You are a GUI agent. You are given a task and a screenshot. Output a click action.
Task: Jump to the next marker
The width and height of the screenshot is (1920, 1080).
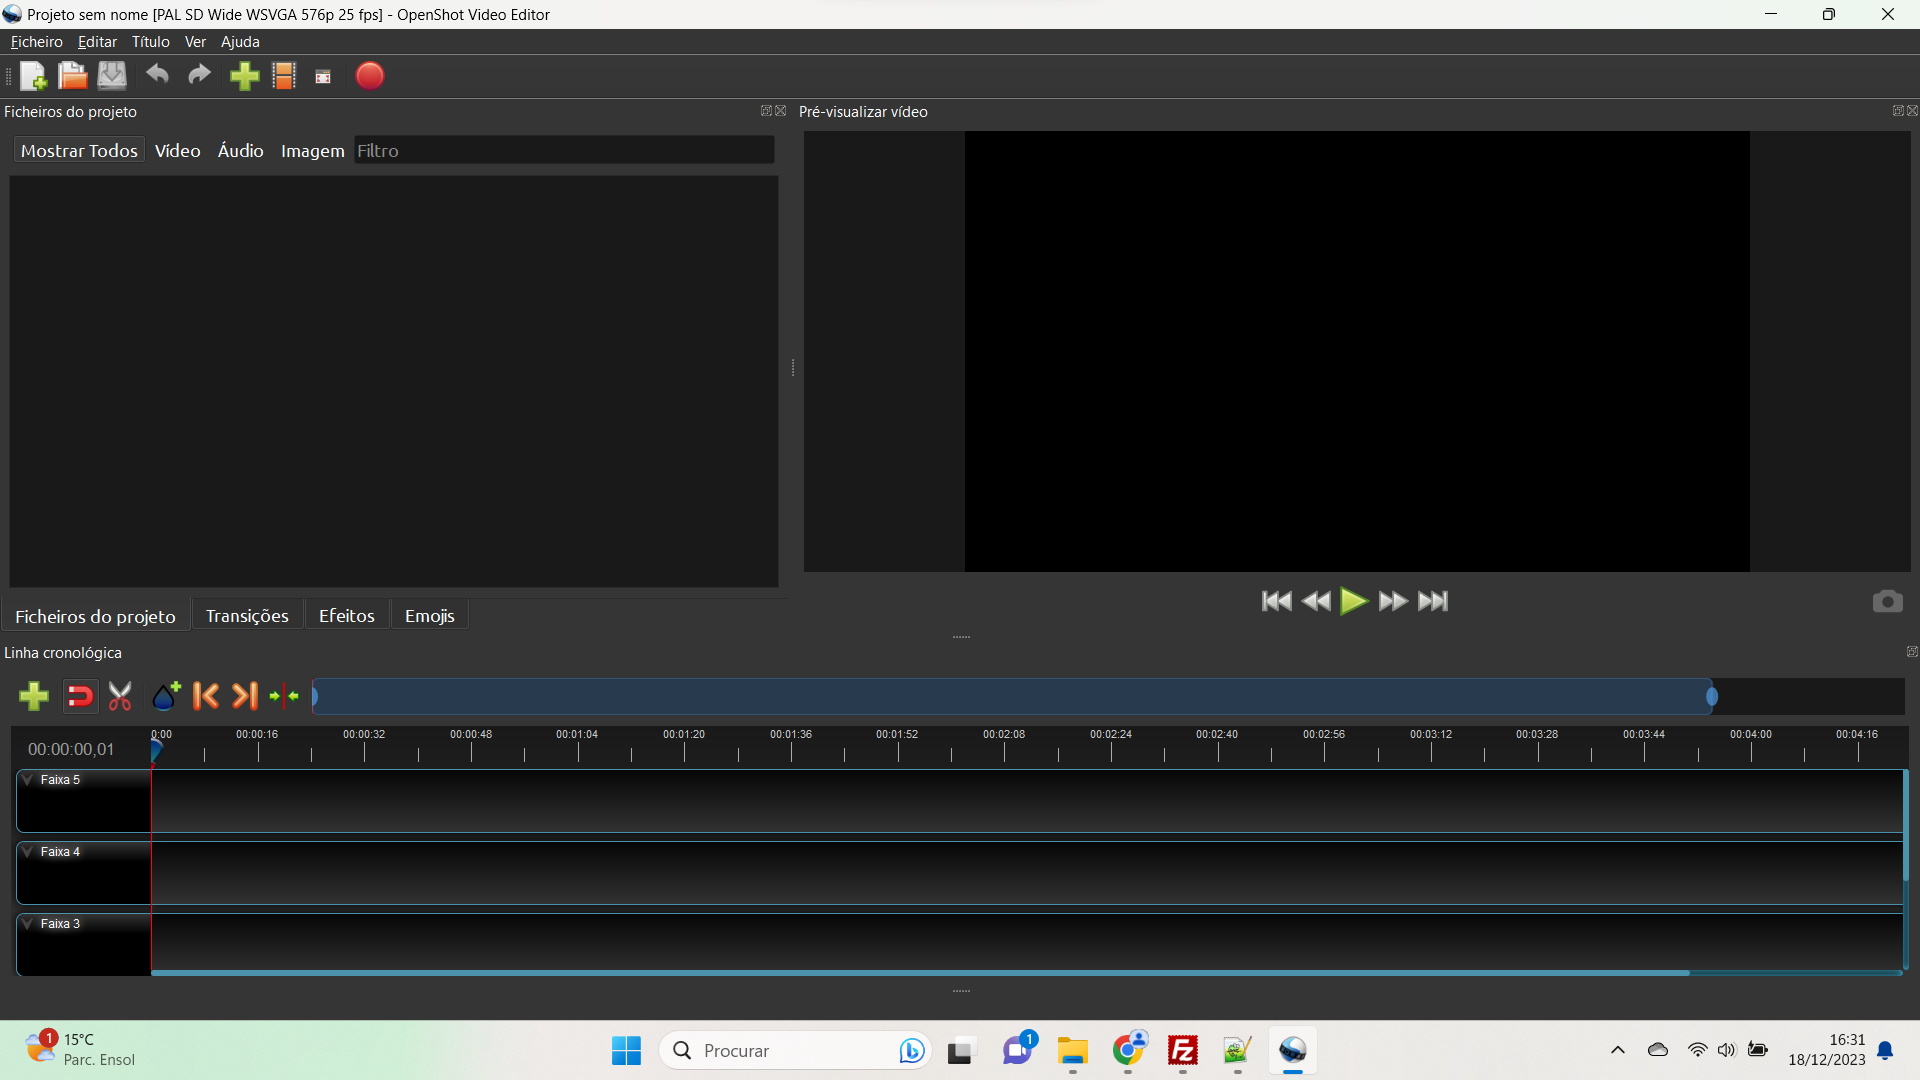coord(245,696)
